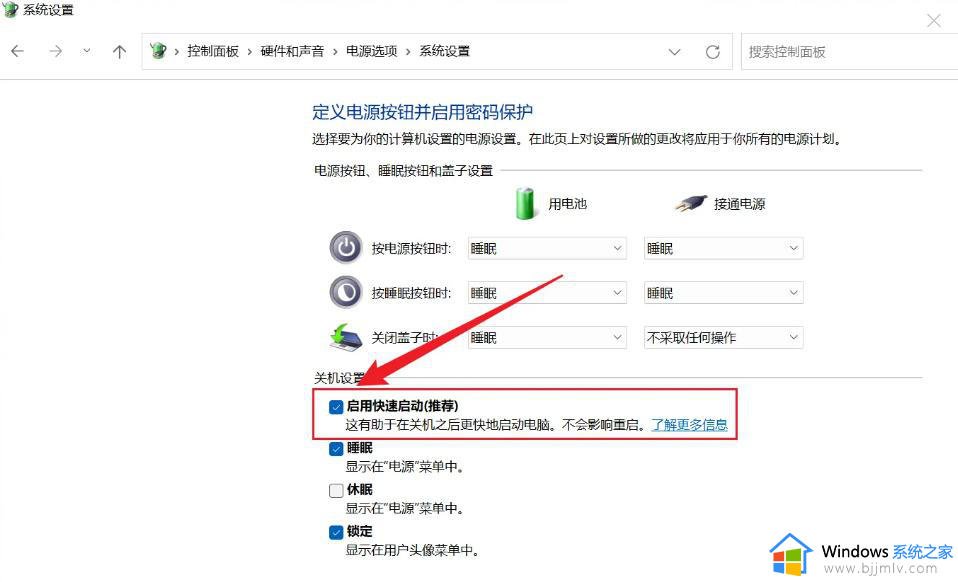Close the 系统设置 window
958x582 pixels.
[933, 21]
